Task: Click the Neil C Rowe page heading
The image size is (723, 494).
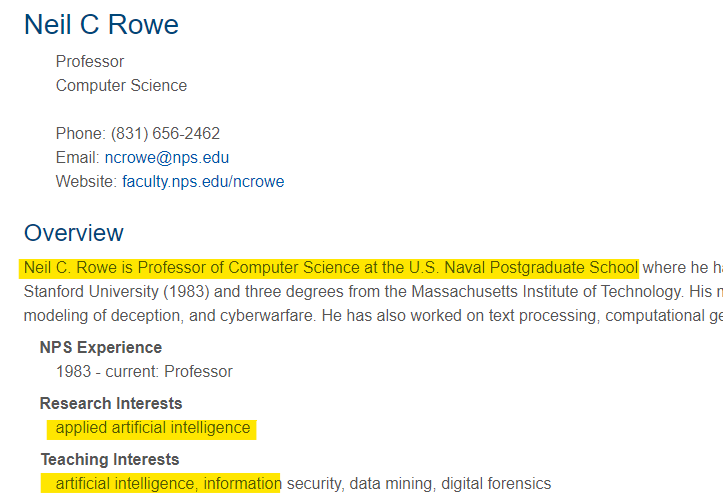Action: [101, 25]
